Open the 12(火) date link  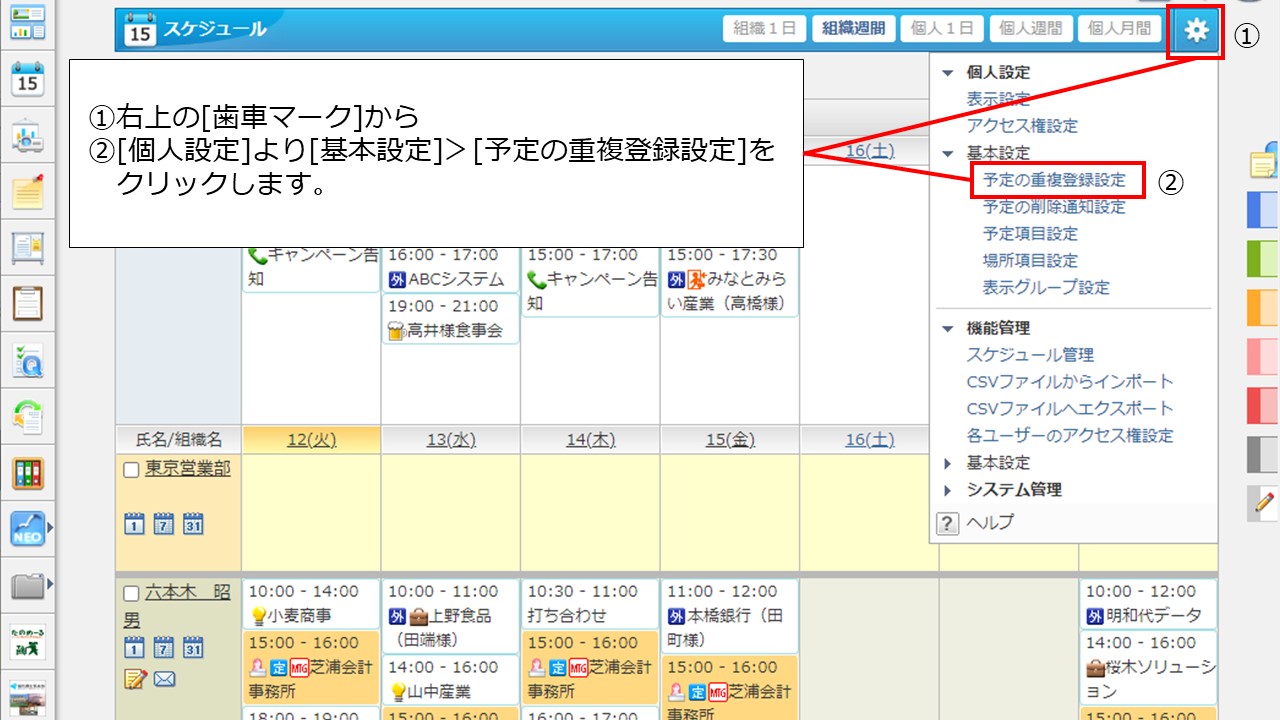(x=311, y=440)
